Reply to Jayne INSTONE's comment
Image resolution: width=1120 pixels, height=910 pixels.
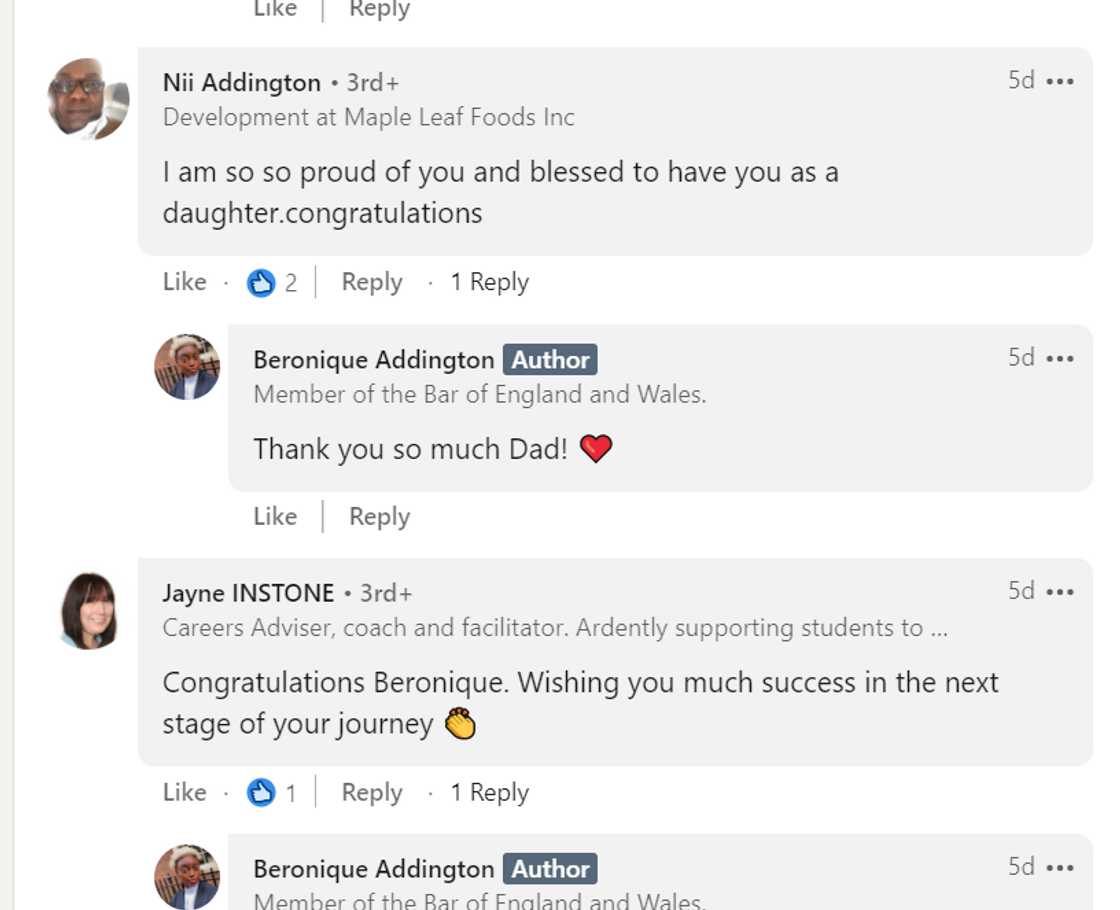point(371,792)
